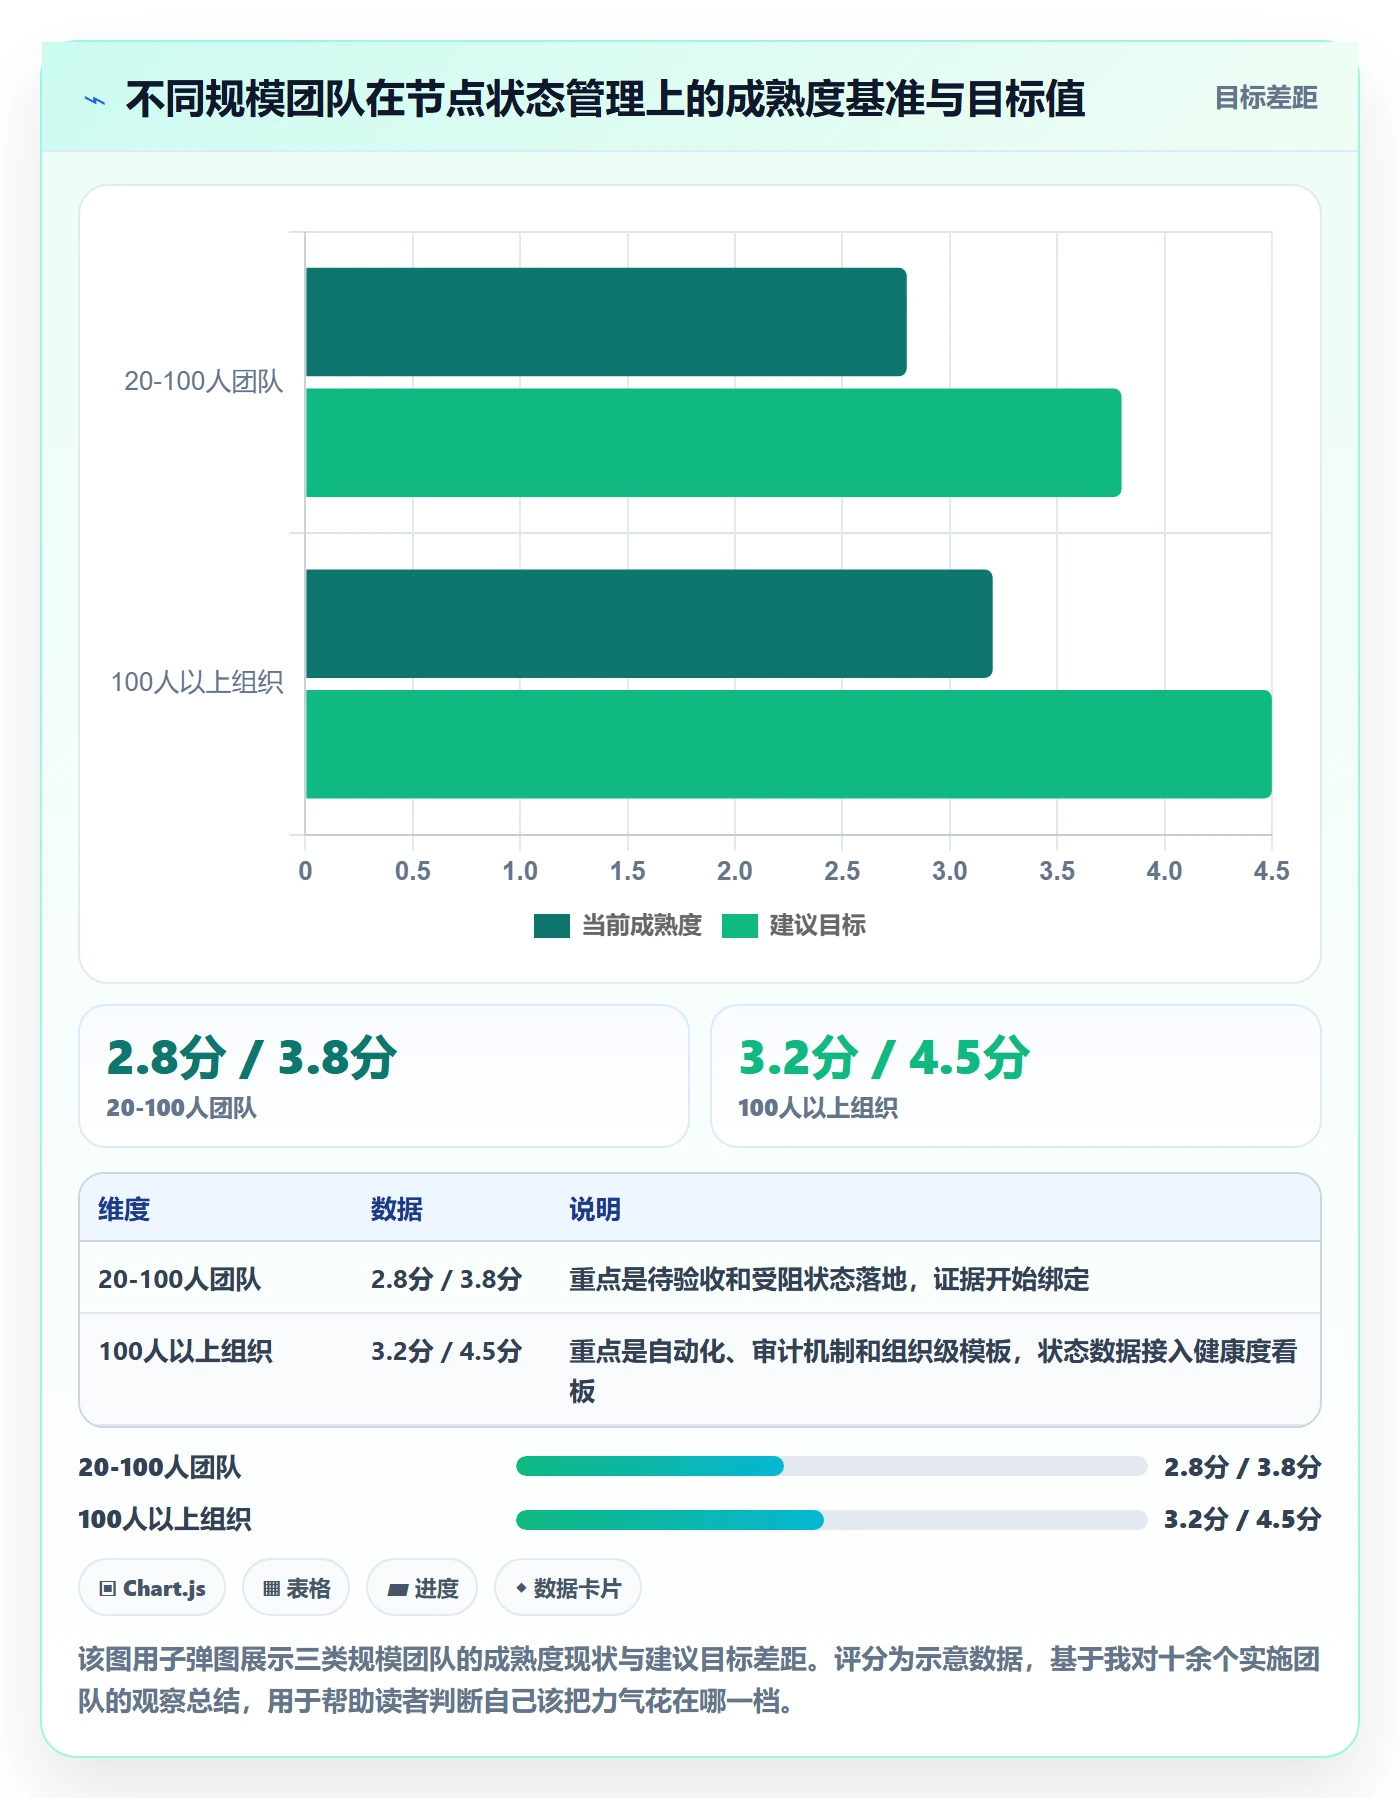
Task: Click the description 重点是待验收和受阻状态落地，证据开始绑定
Action: (829, 1279)
